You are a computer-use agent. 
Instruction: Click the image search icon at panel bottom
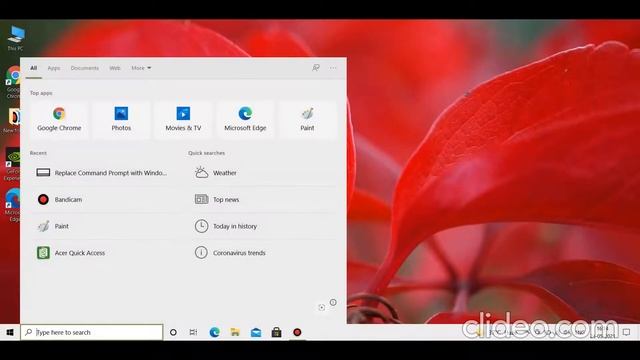tap(322, 307)
